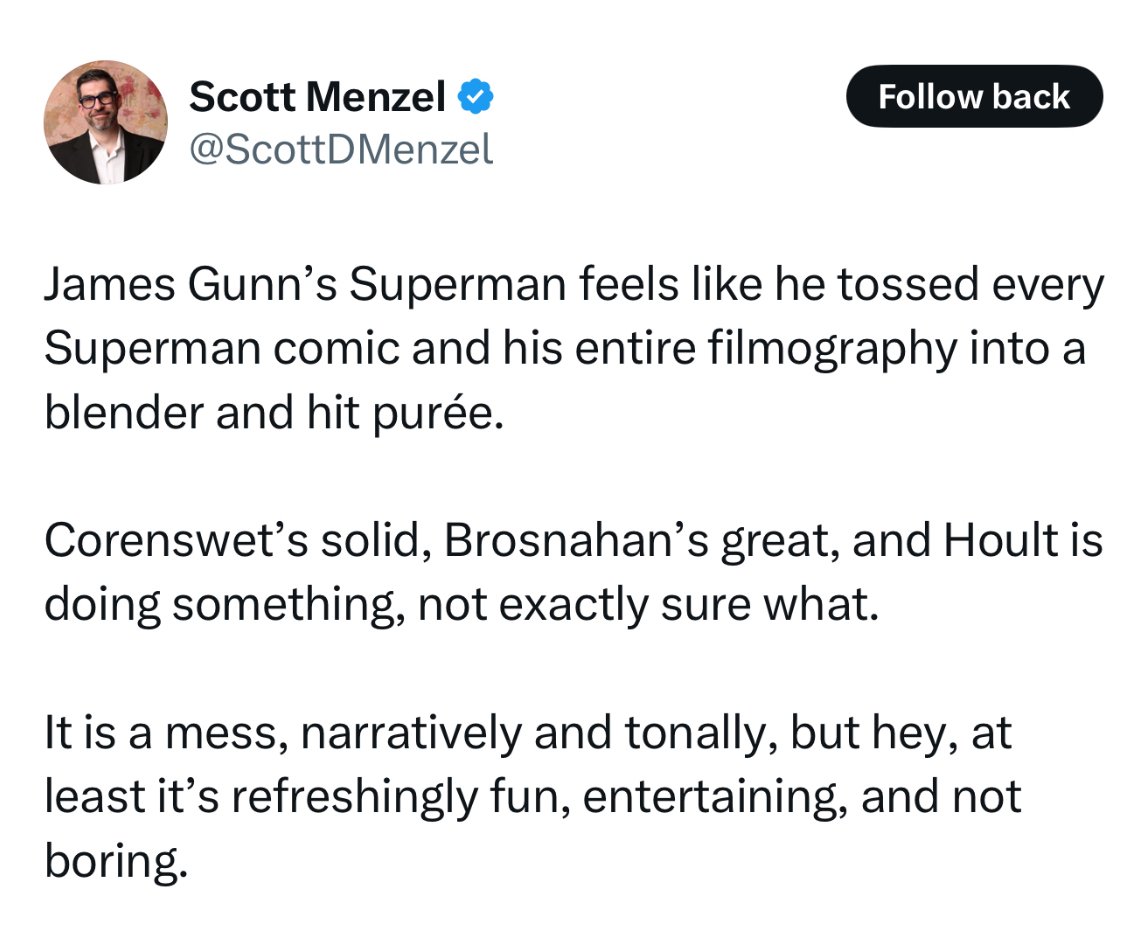Viewport: 1130px width, 945px height.
Task: Click the words James Gunn's opening the tweet
Action: click(190, 284)
